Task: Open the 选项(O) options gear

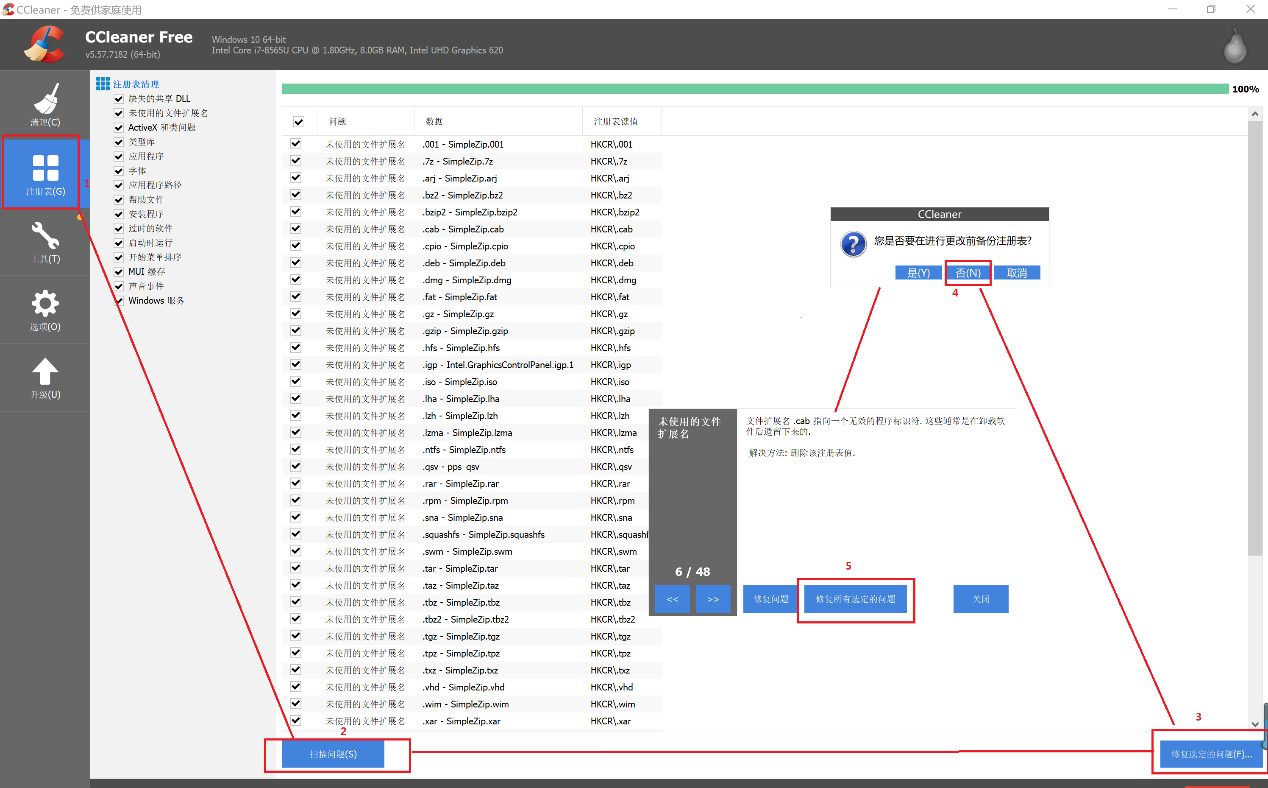Action: [x=45, y=309]
